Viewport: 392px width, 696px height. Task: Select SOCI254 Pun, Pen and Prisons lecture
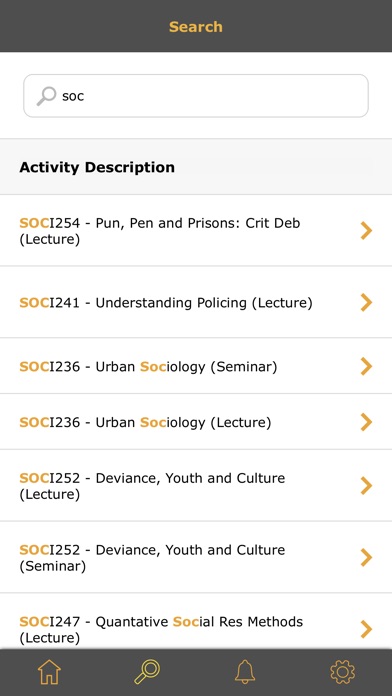click(x=196, y=231)
